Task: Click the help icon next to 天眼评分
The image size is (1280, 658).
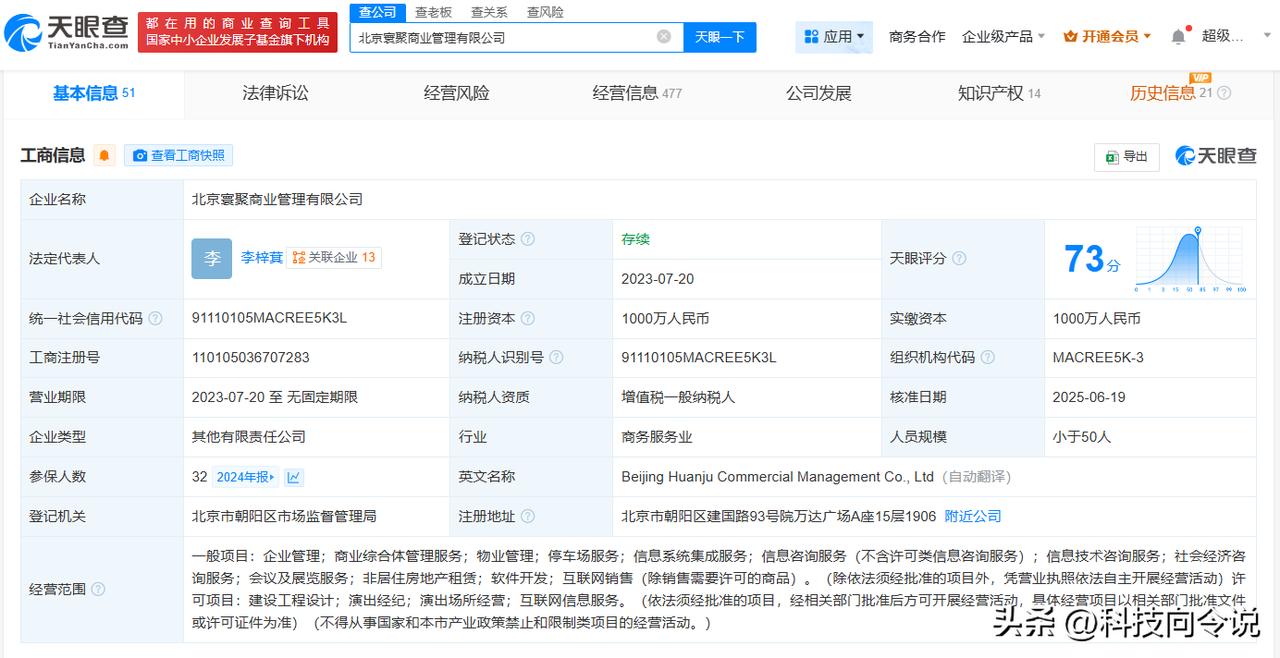Action: tap(959, 258)
